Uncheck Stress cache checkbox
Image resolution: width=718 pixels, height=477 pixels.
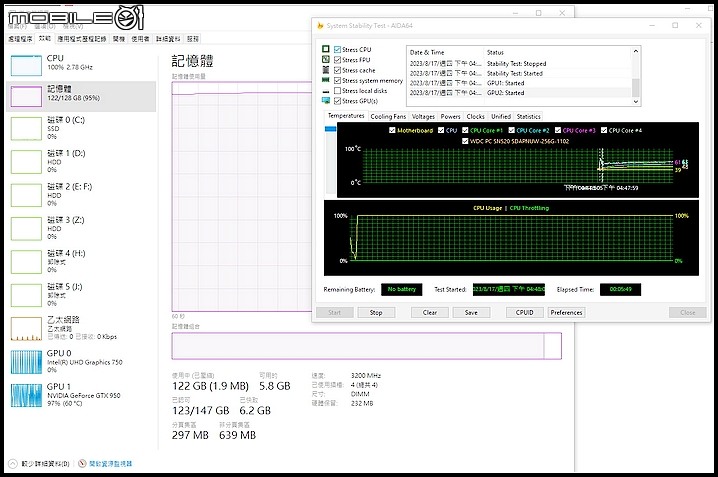[x=337, y=70]
